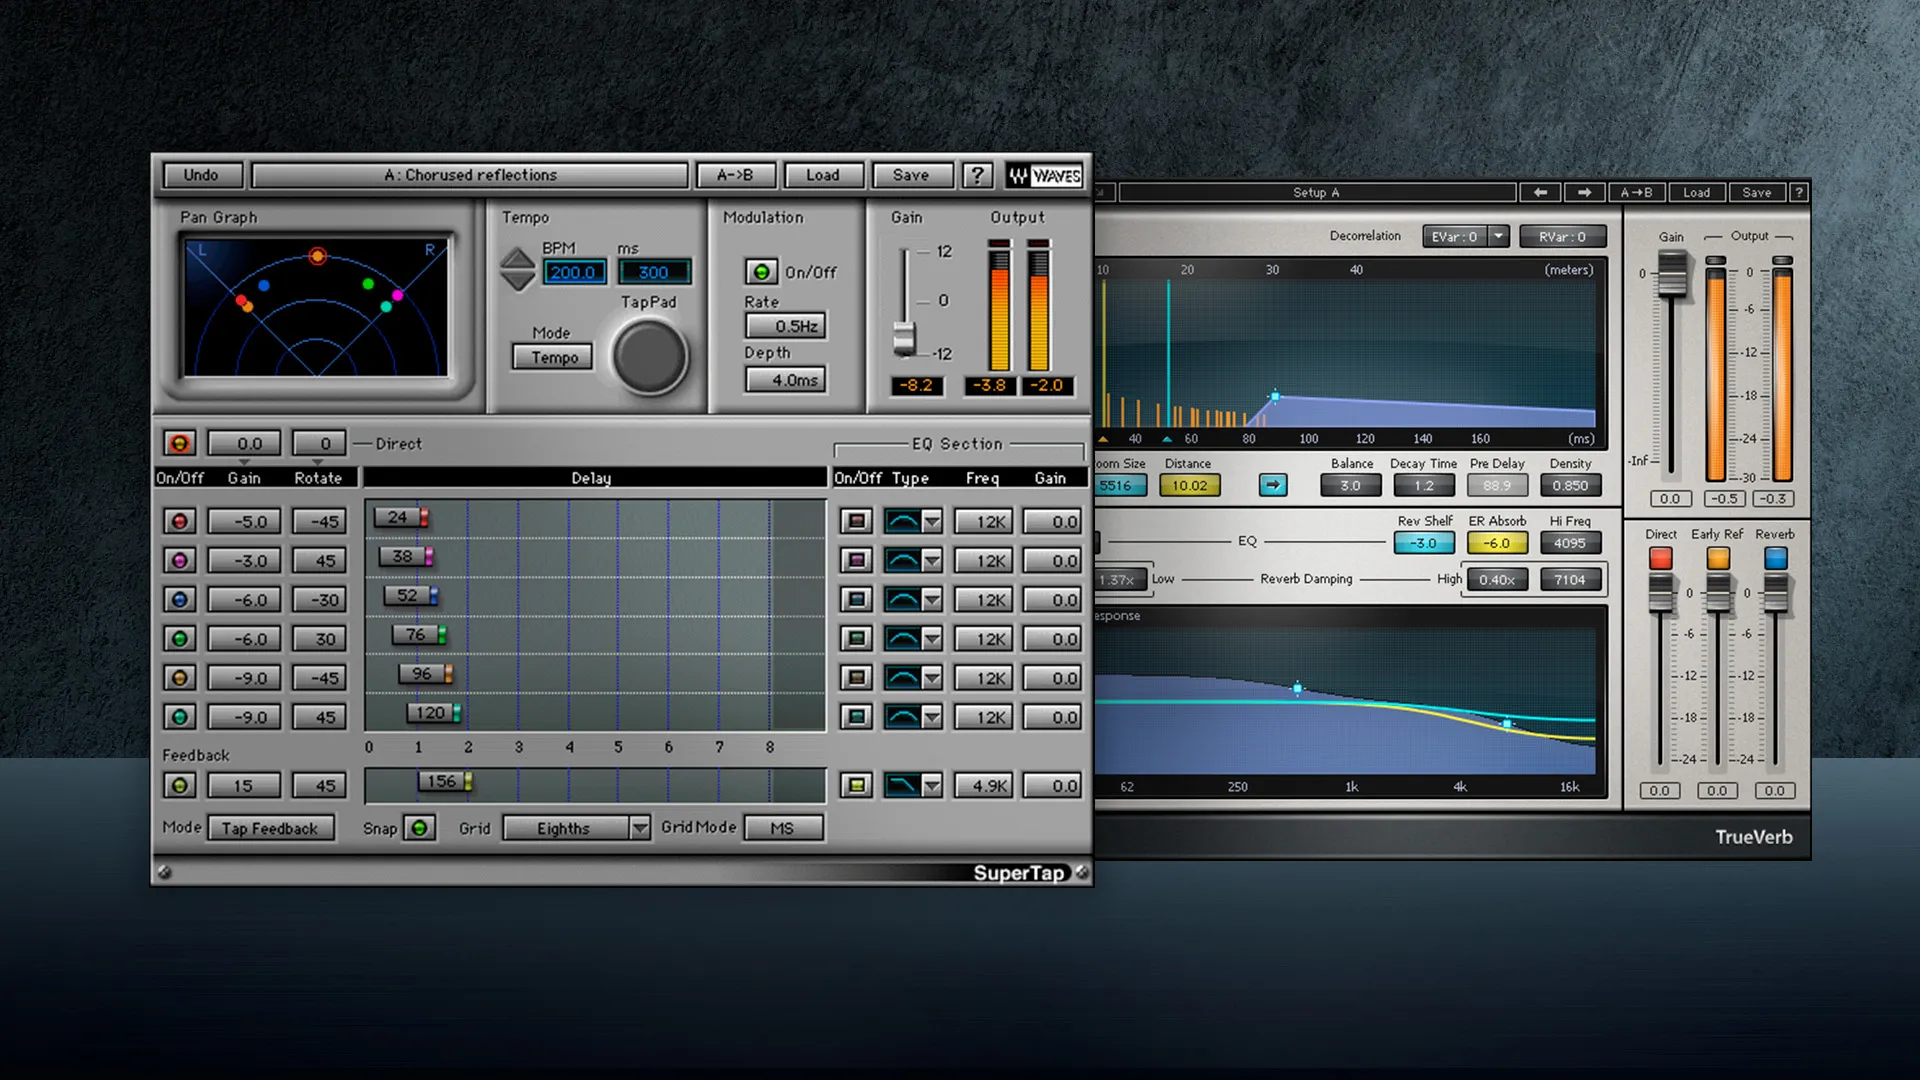Toggle Modulation On/Off in SuperTap

point(761,272)
